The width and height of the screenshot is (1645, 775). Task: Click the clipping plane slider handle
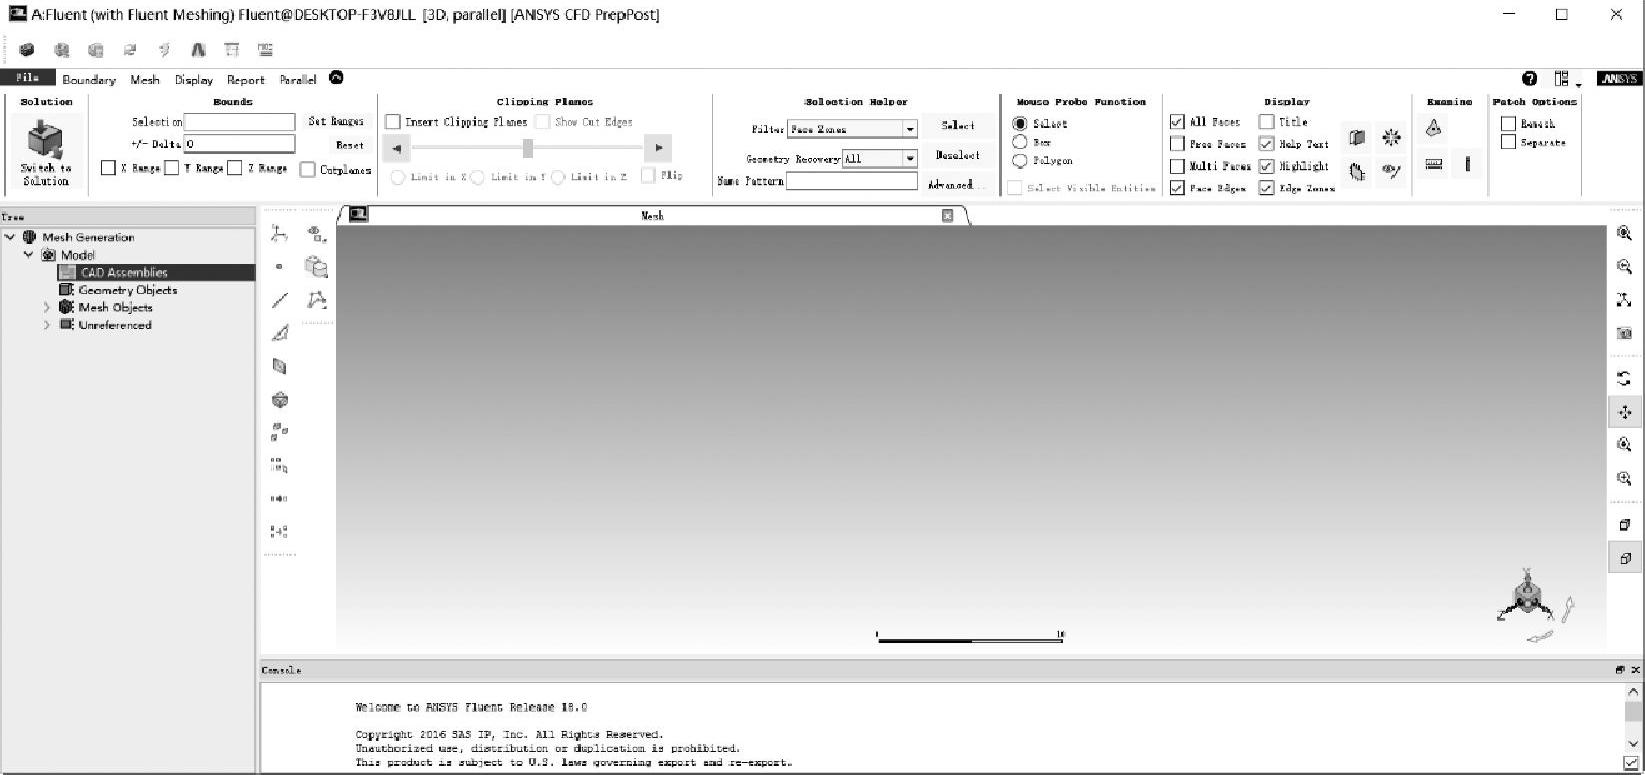(527, 148)
